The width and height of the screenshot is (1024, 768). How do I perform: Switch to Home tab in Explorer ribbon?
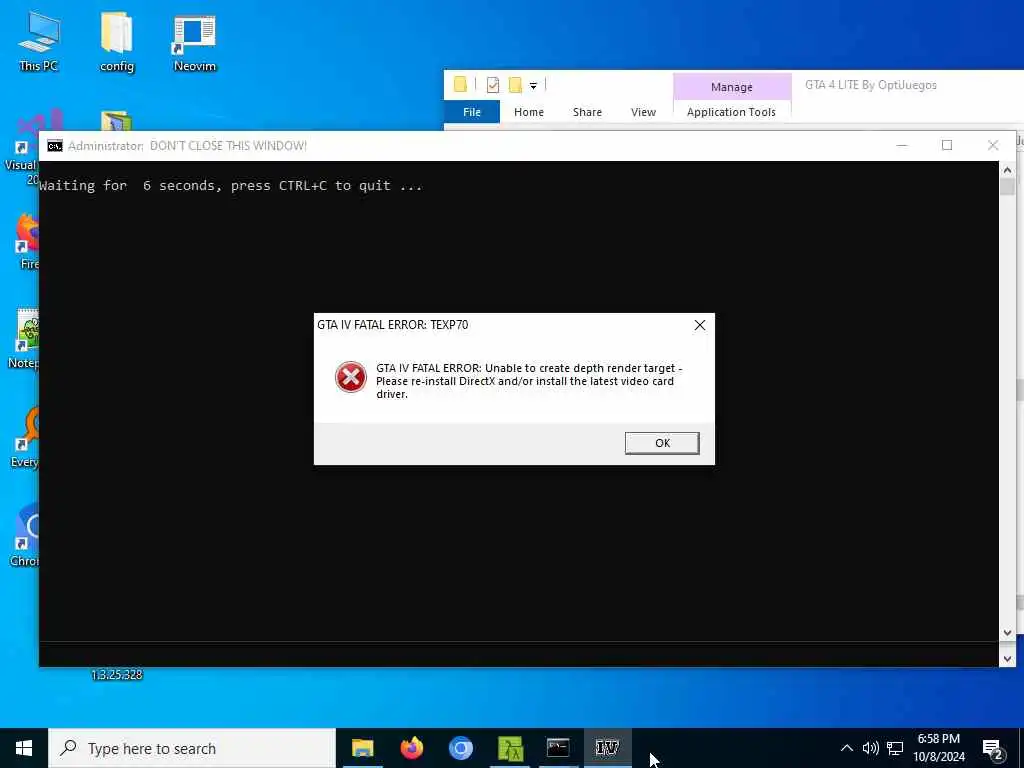click(528, 112)
